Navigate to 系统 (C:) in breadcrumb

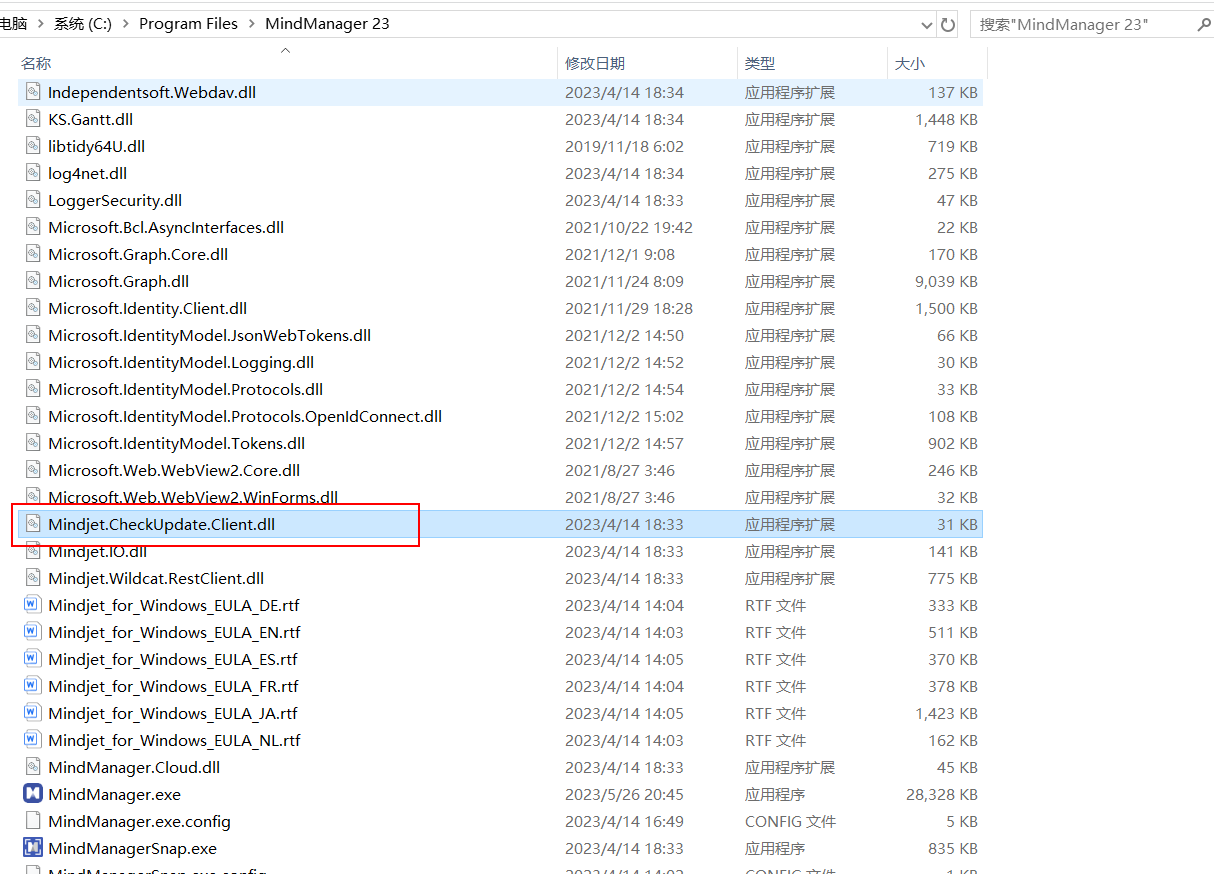83,24
